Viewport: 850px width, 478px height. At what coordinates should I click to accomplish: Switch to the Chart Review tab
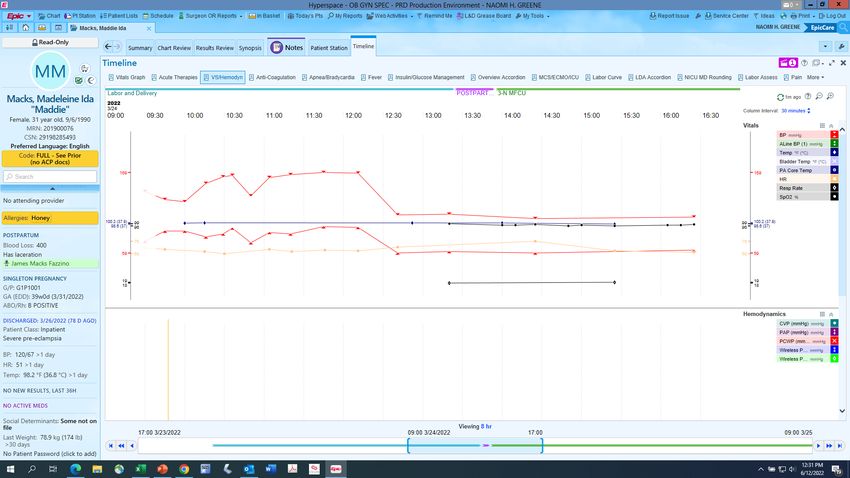(174, 48)
